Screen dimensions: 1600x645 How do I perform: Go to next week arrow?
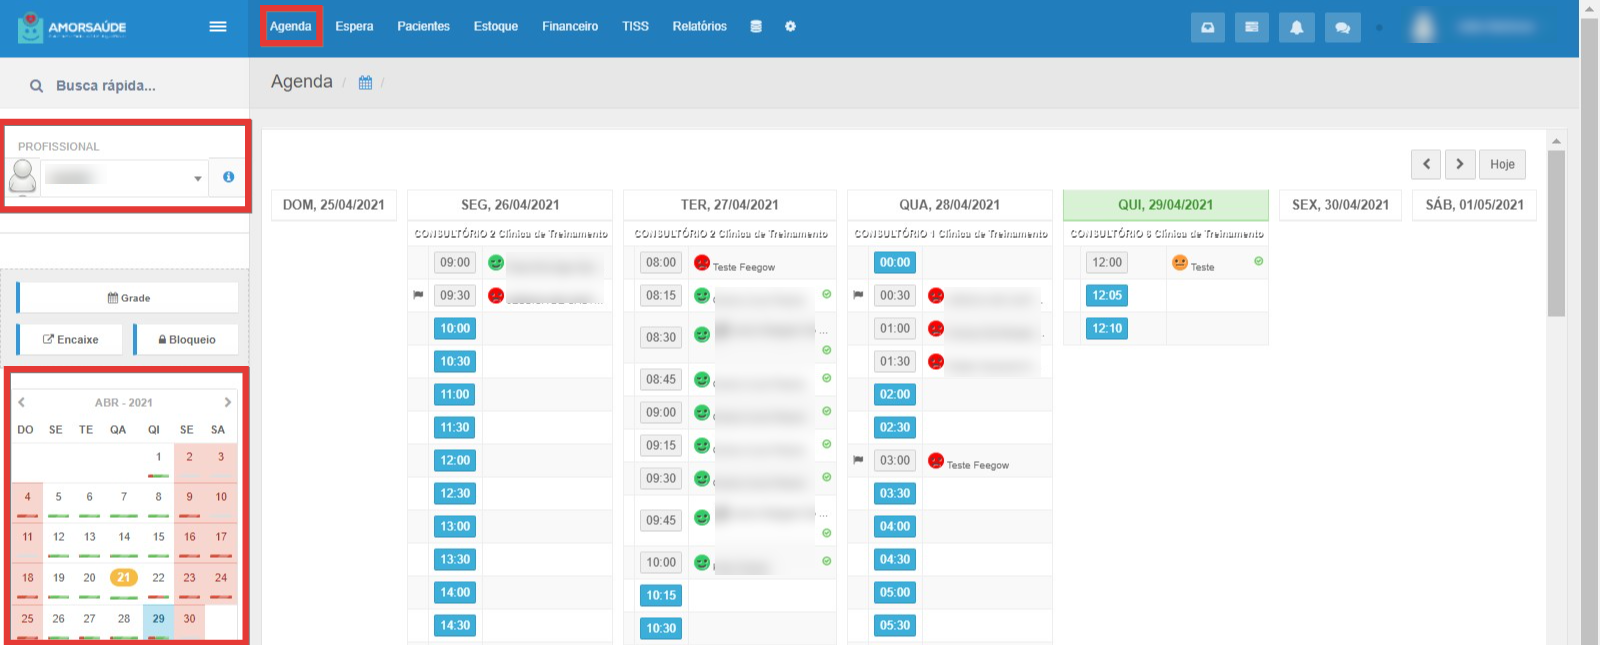point(1459,164)
